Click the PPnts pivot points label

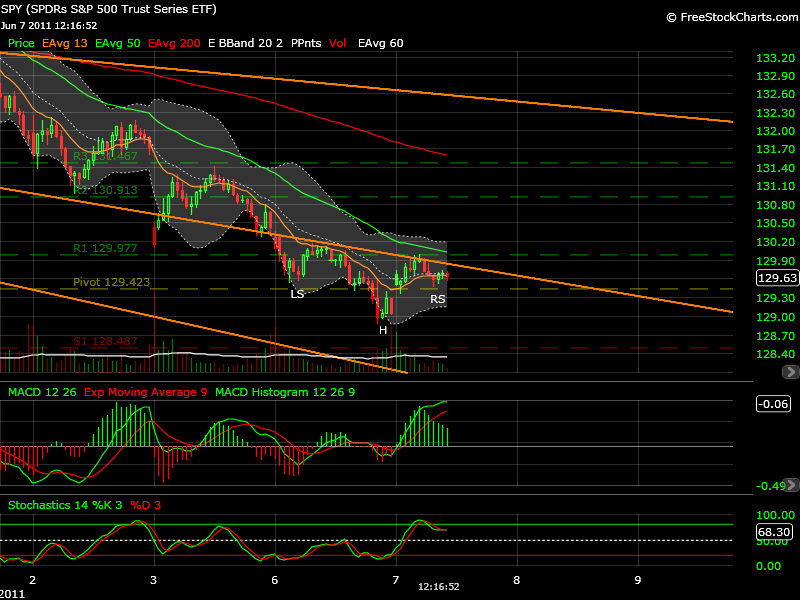306,44
